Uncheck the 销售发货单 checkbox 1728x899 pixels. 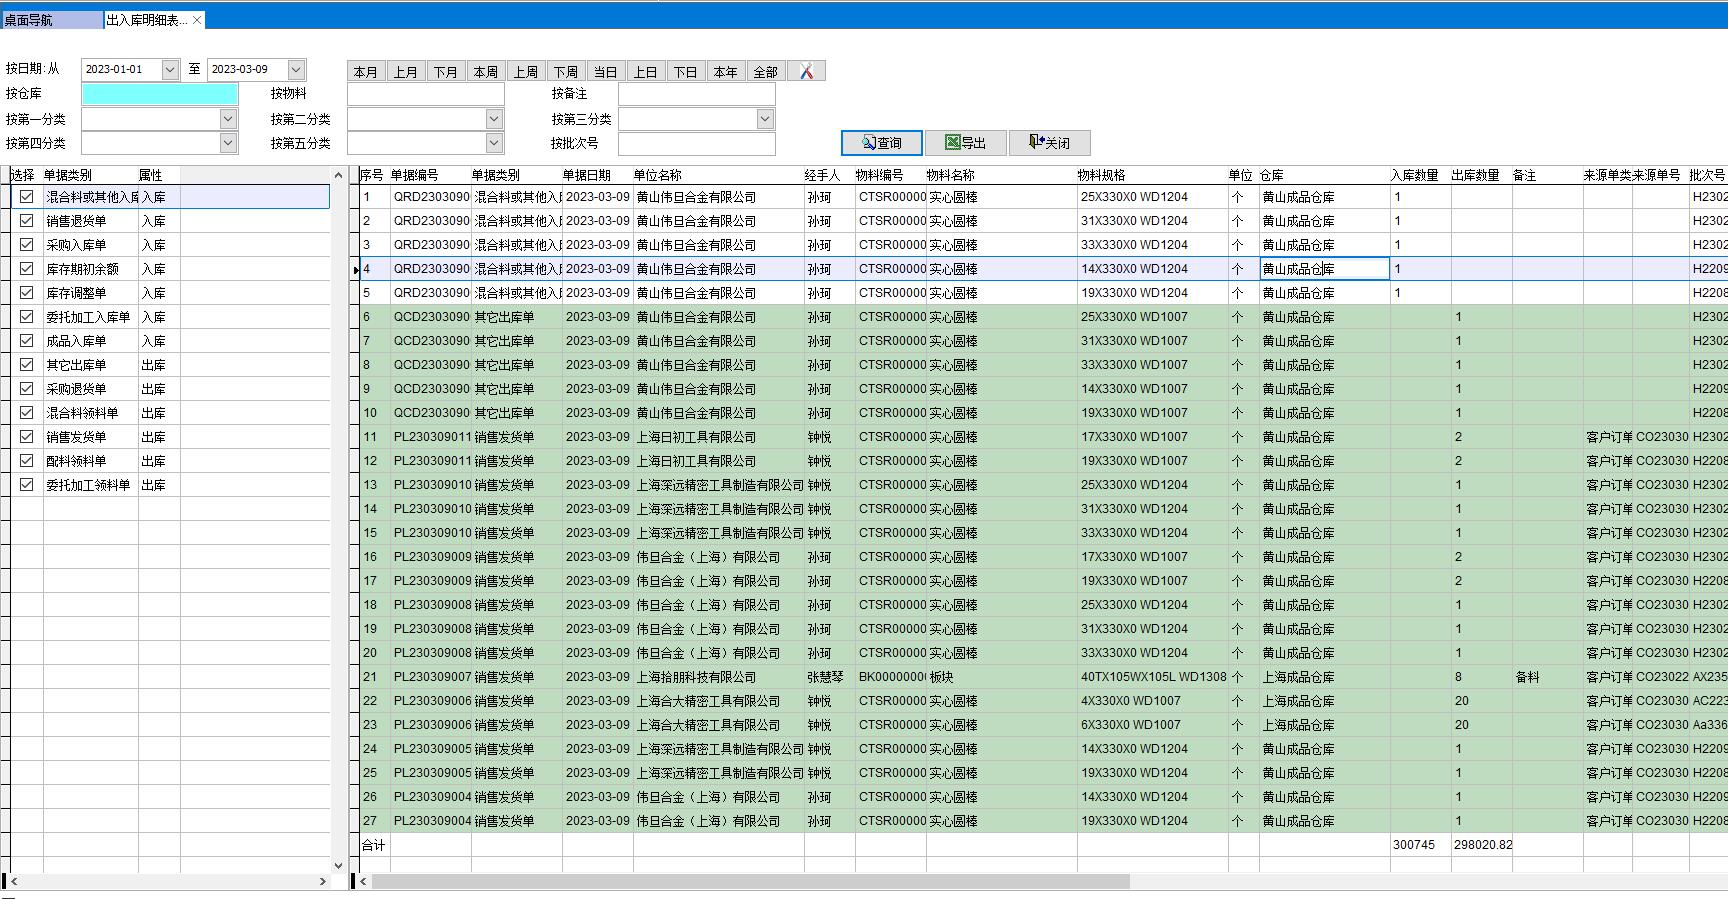point(27,437)
